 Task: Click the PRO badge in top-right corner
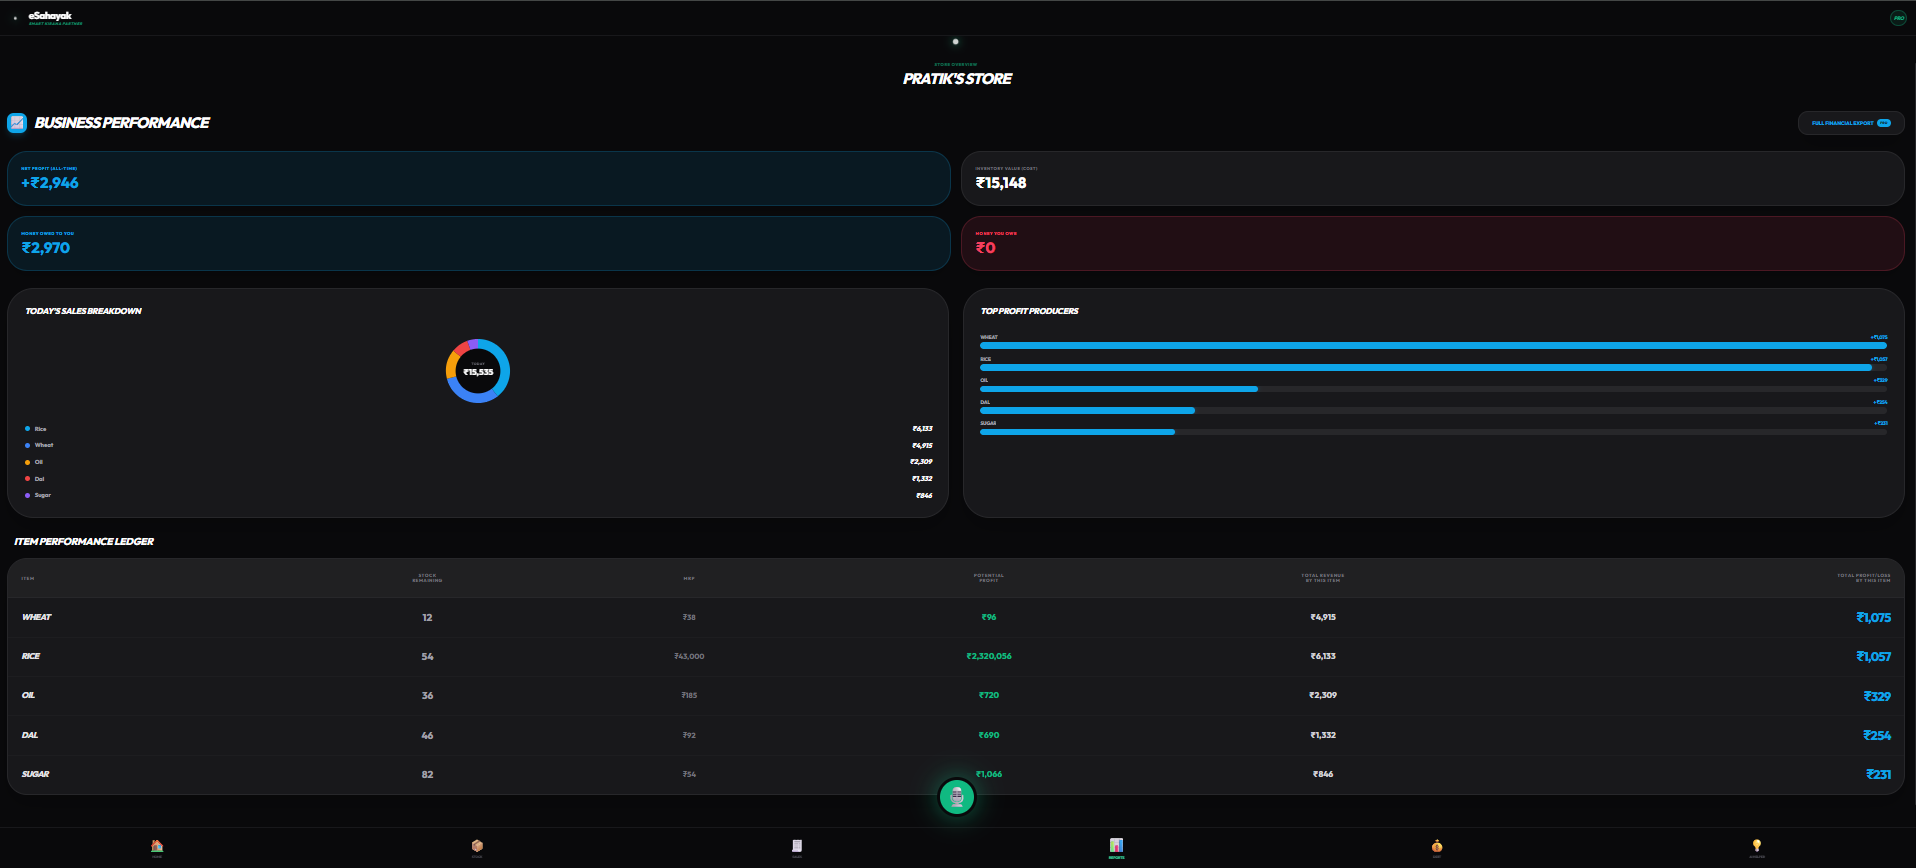click(x=1898, y=18)
